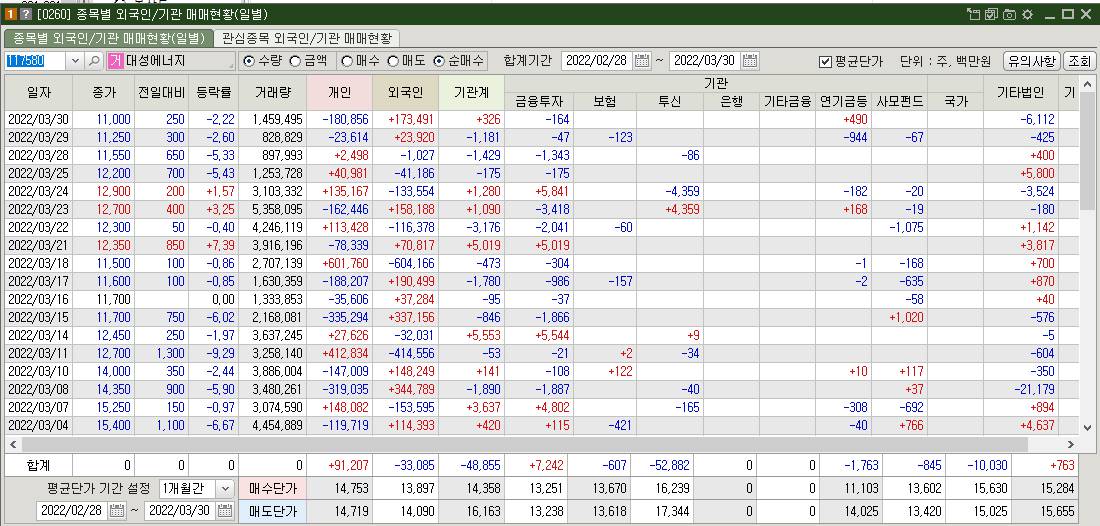Select the 2022/03/30 date row cell
Viewport: 1100px width, 526px height.
[39, 119]
